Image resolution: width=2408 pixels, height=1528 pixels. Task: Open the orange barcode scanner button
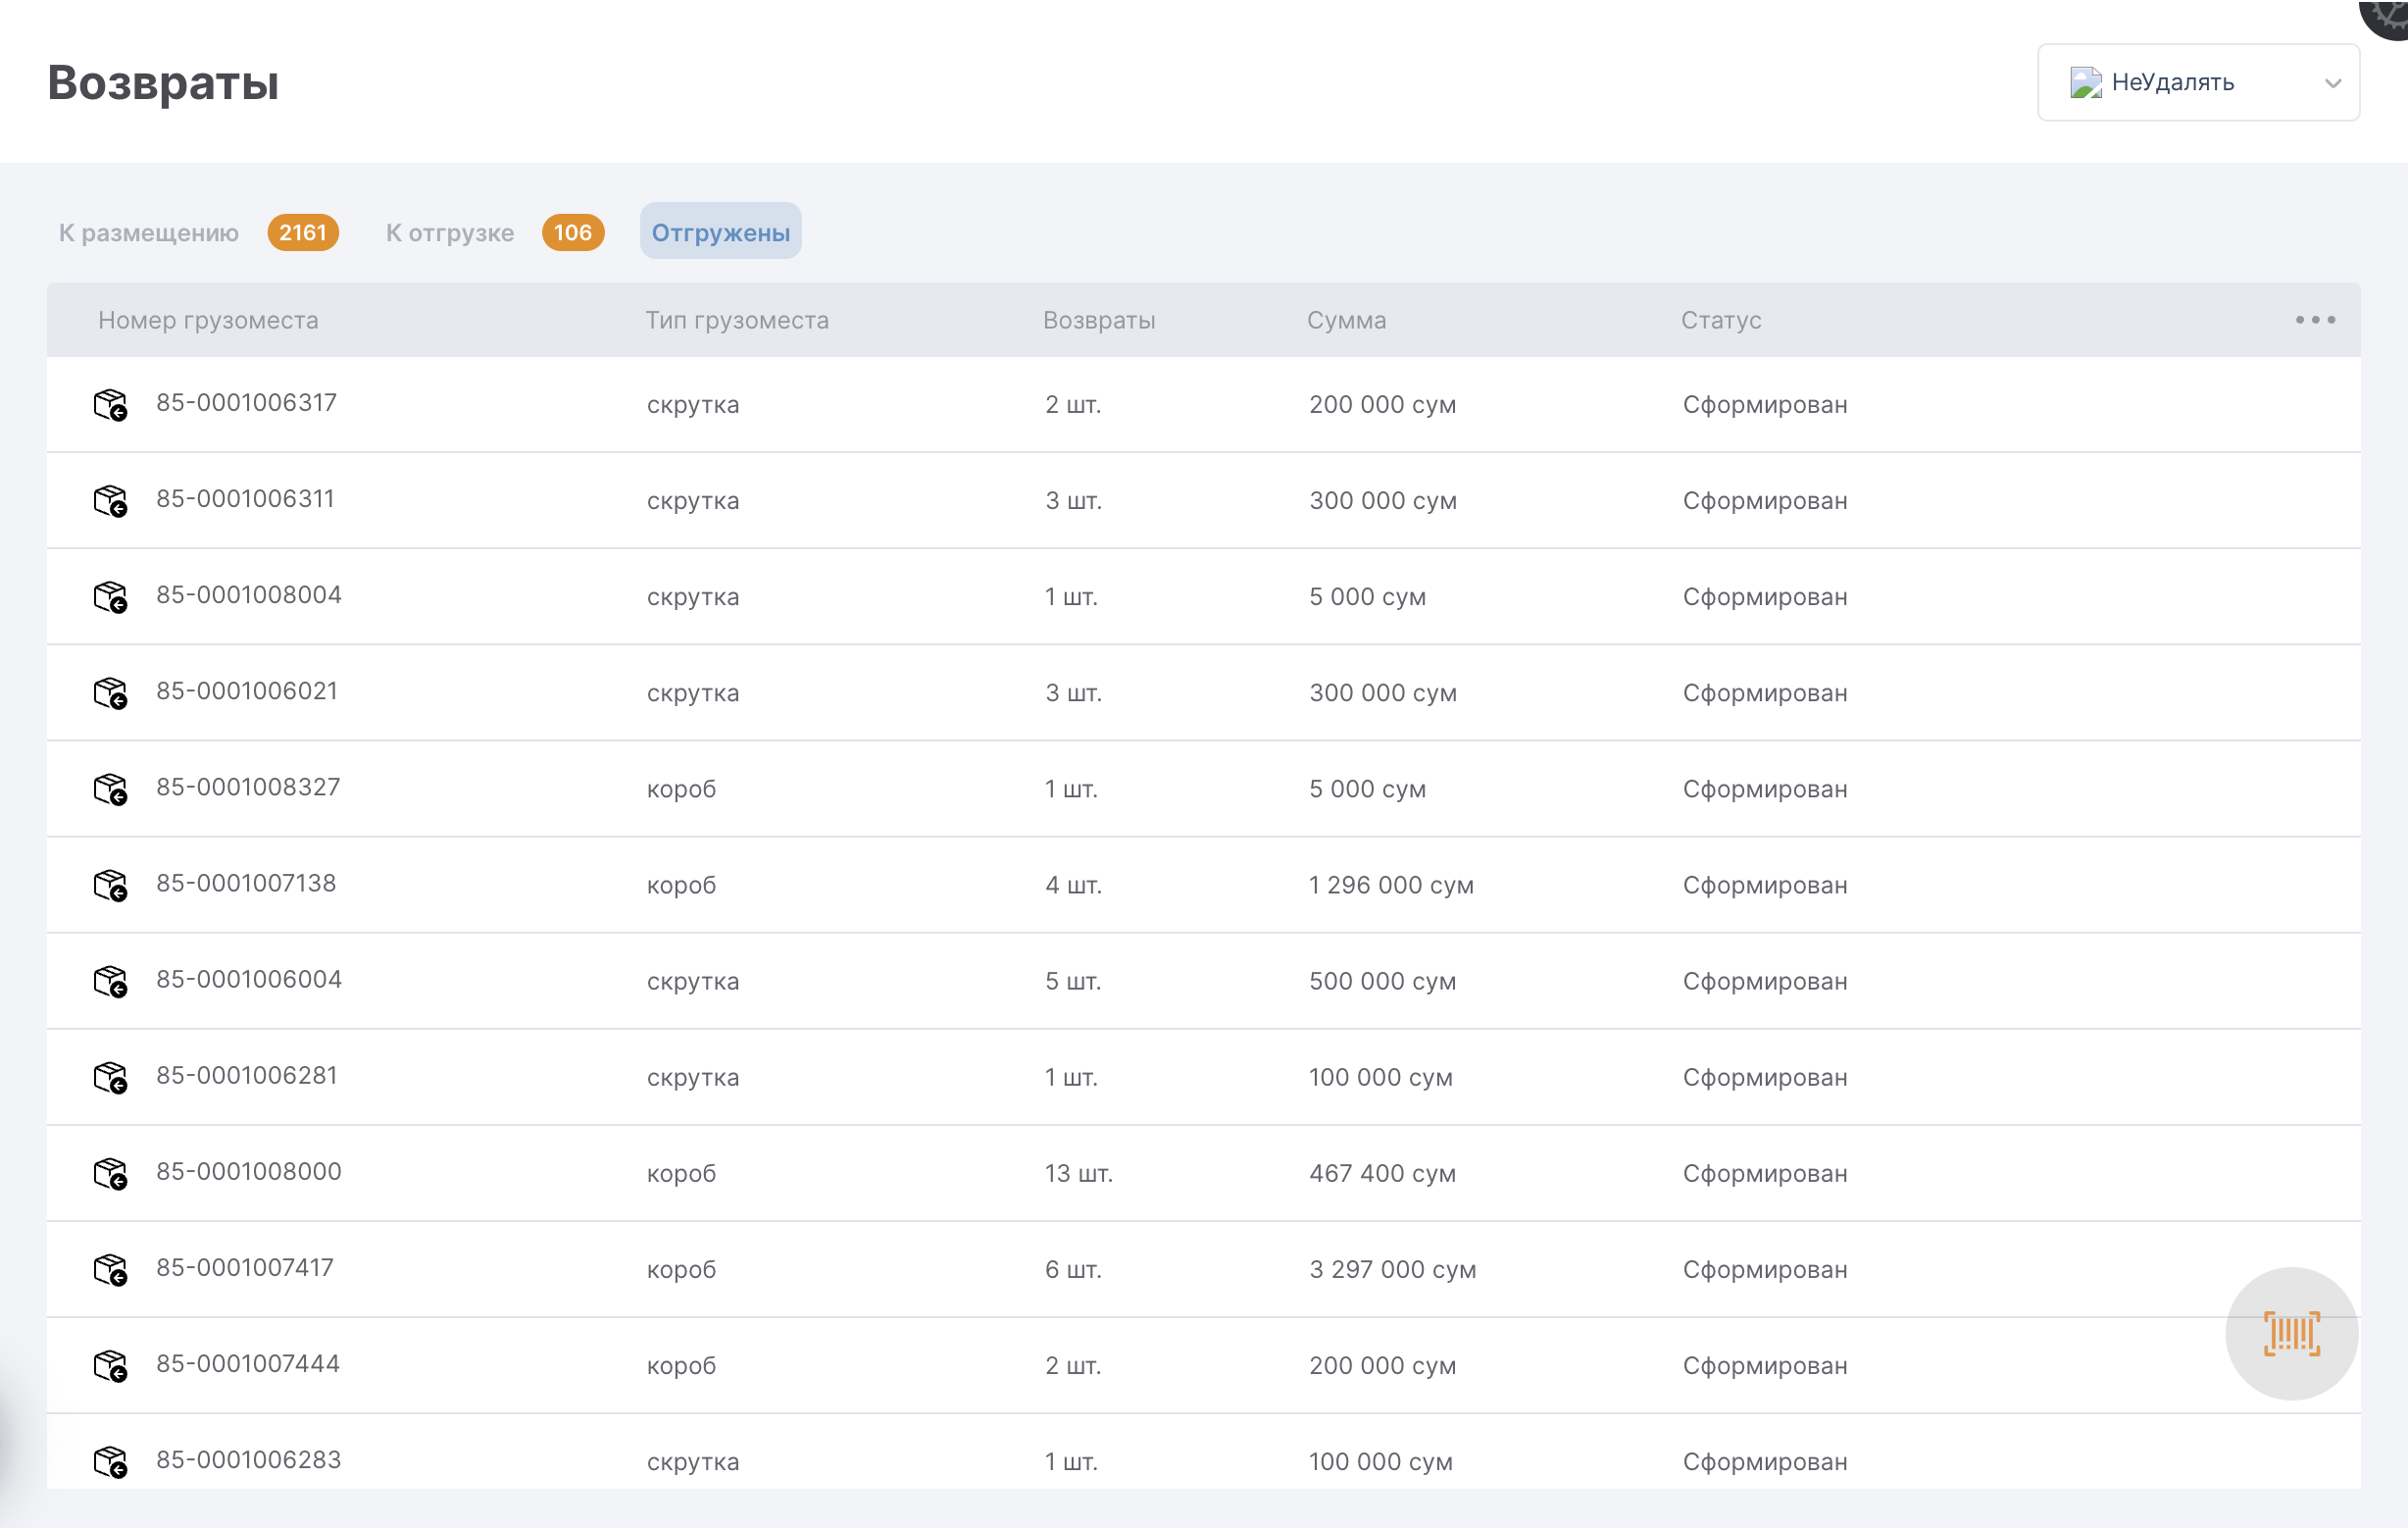(2290, 1333)
